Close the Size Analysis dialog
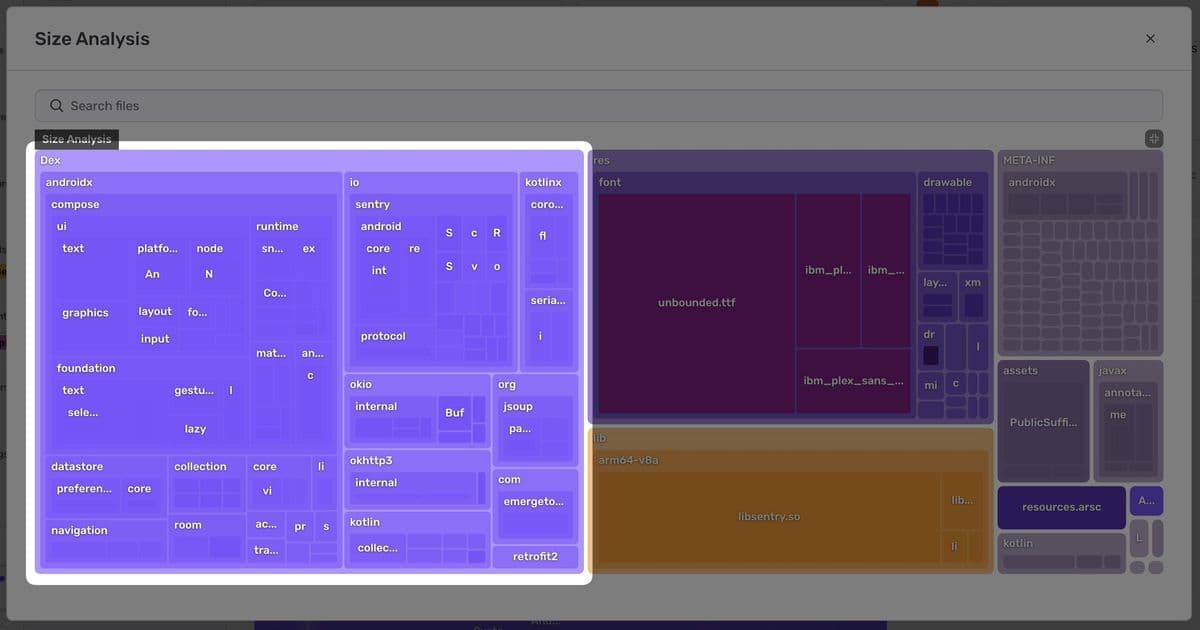The image size is (1200, 630). [x=1150, y=39]
